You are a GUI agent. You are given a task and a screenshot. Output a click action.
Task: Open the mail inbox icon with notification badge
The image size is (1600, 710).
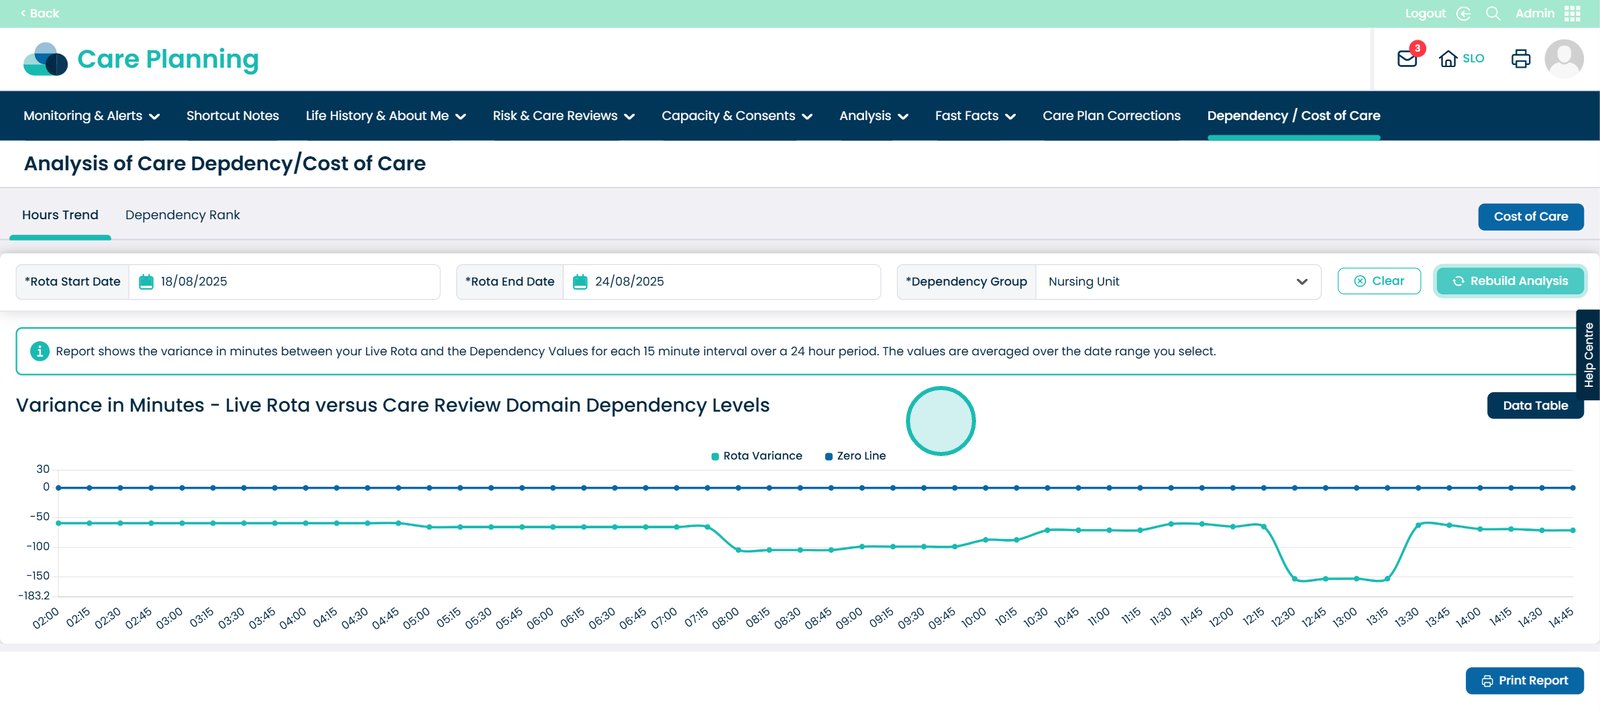[1407, 59]
